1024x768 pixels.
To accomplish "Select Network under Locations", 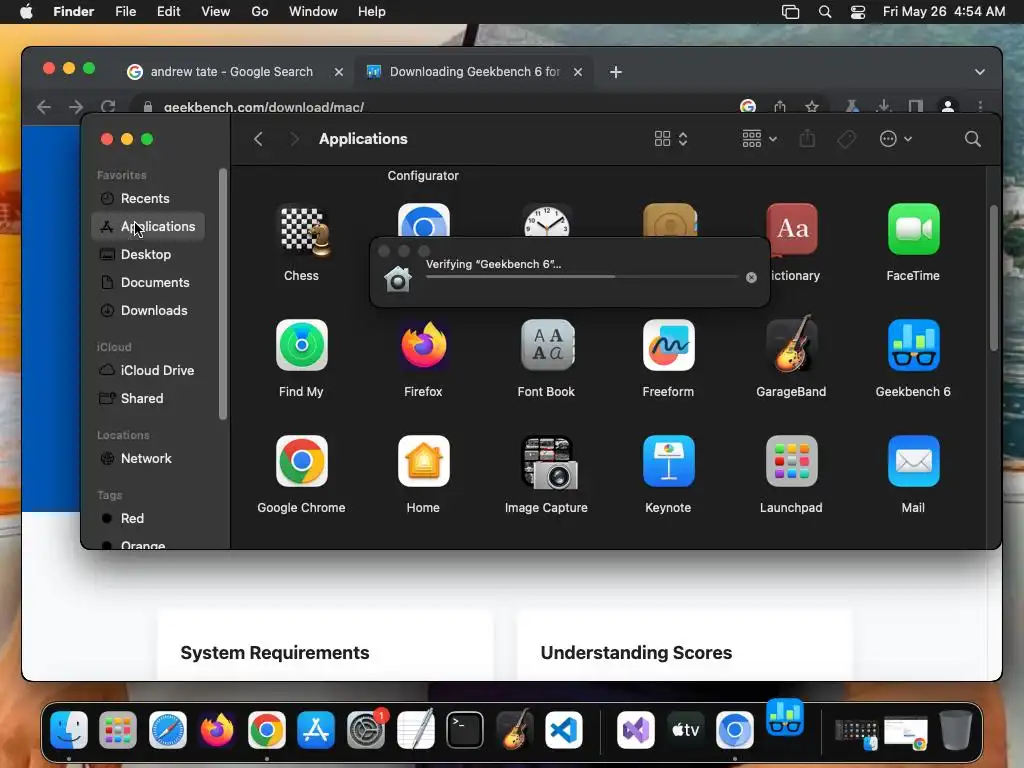I will pos(148,458).
